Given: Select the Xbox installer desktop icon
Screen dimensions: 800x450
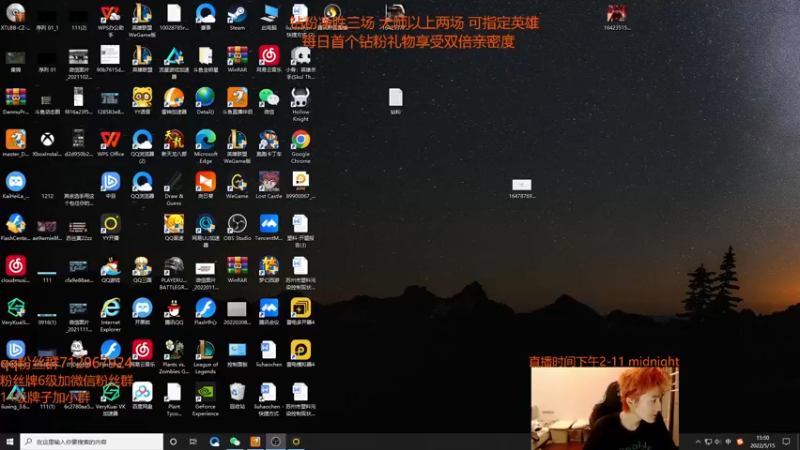Looking at the screenshot, I should [x=47, y=143].
